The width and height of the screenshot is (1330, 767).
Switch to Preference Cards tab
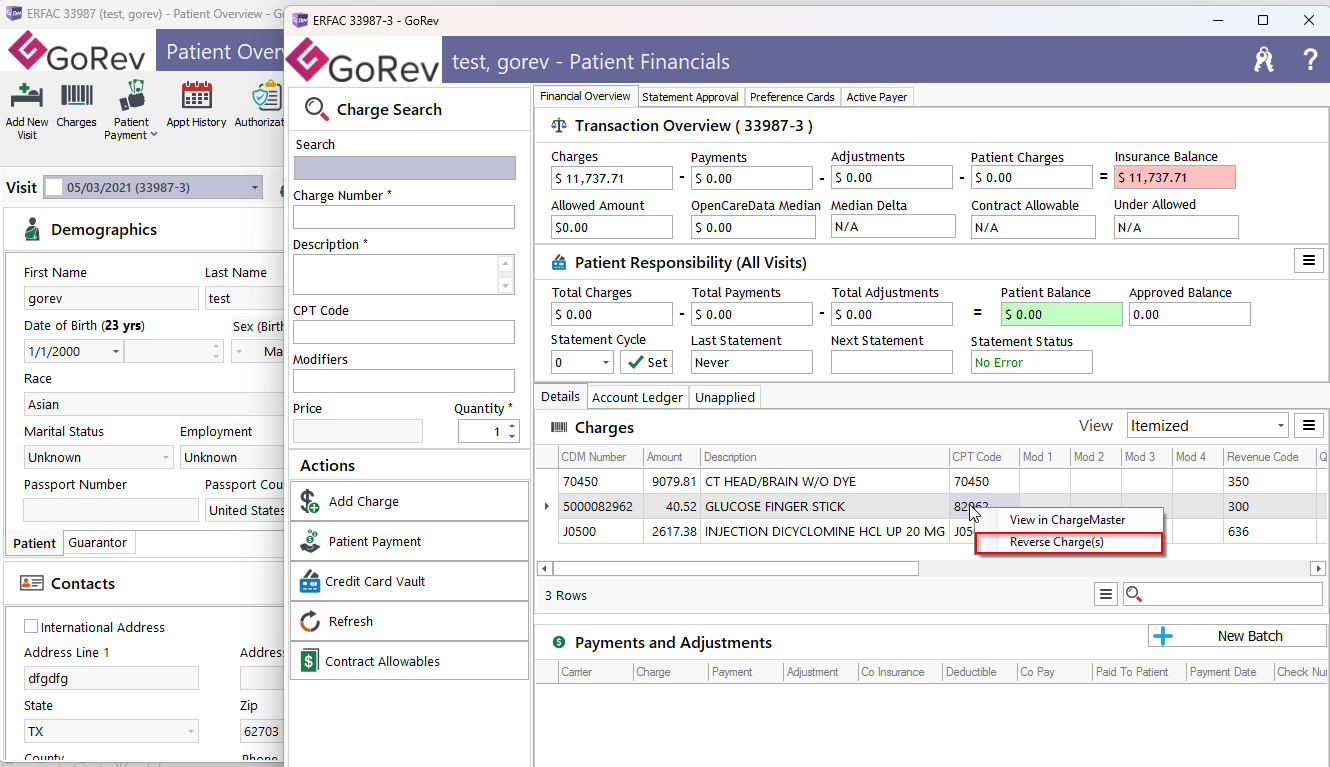792,97
